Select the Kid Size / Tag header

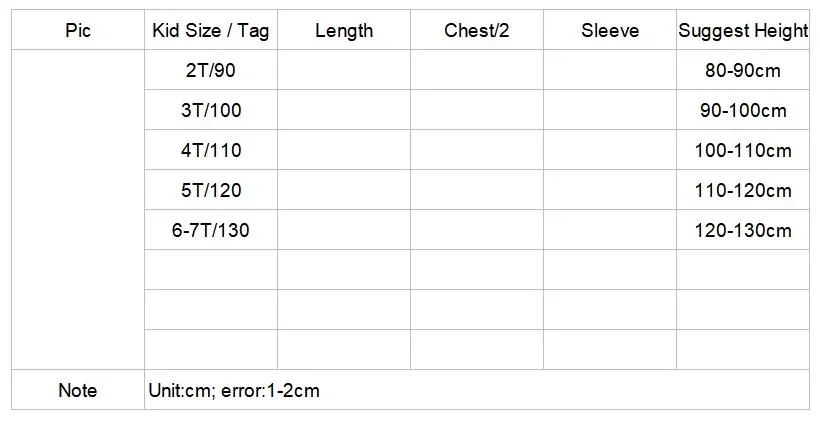[x=211, y=31]
